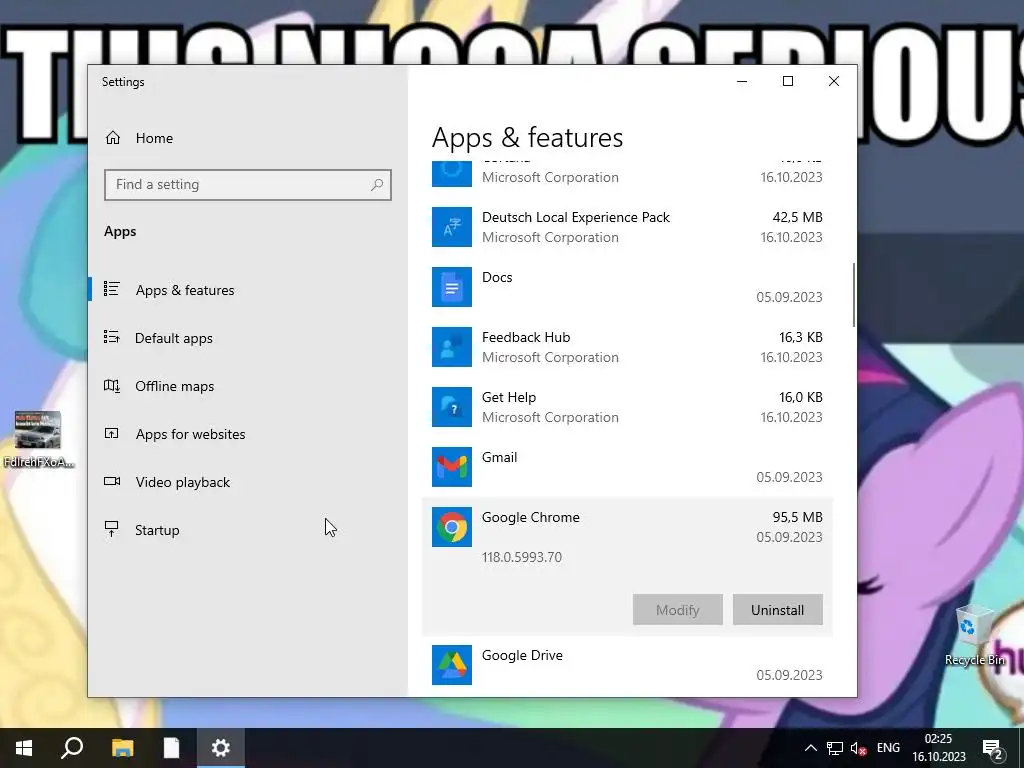Select the Gmail entry name
This screenshot has height=768, width=1024.
(x=500, y=457)
